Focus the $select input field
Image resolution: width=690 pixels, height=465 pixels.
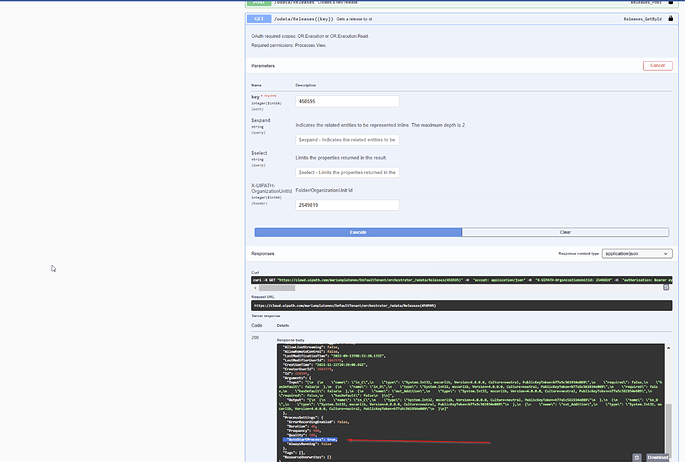click(347, 172)
